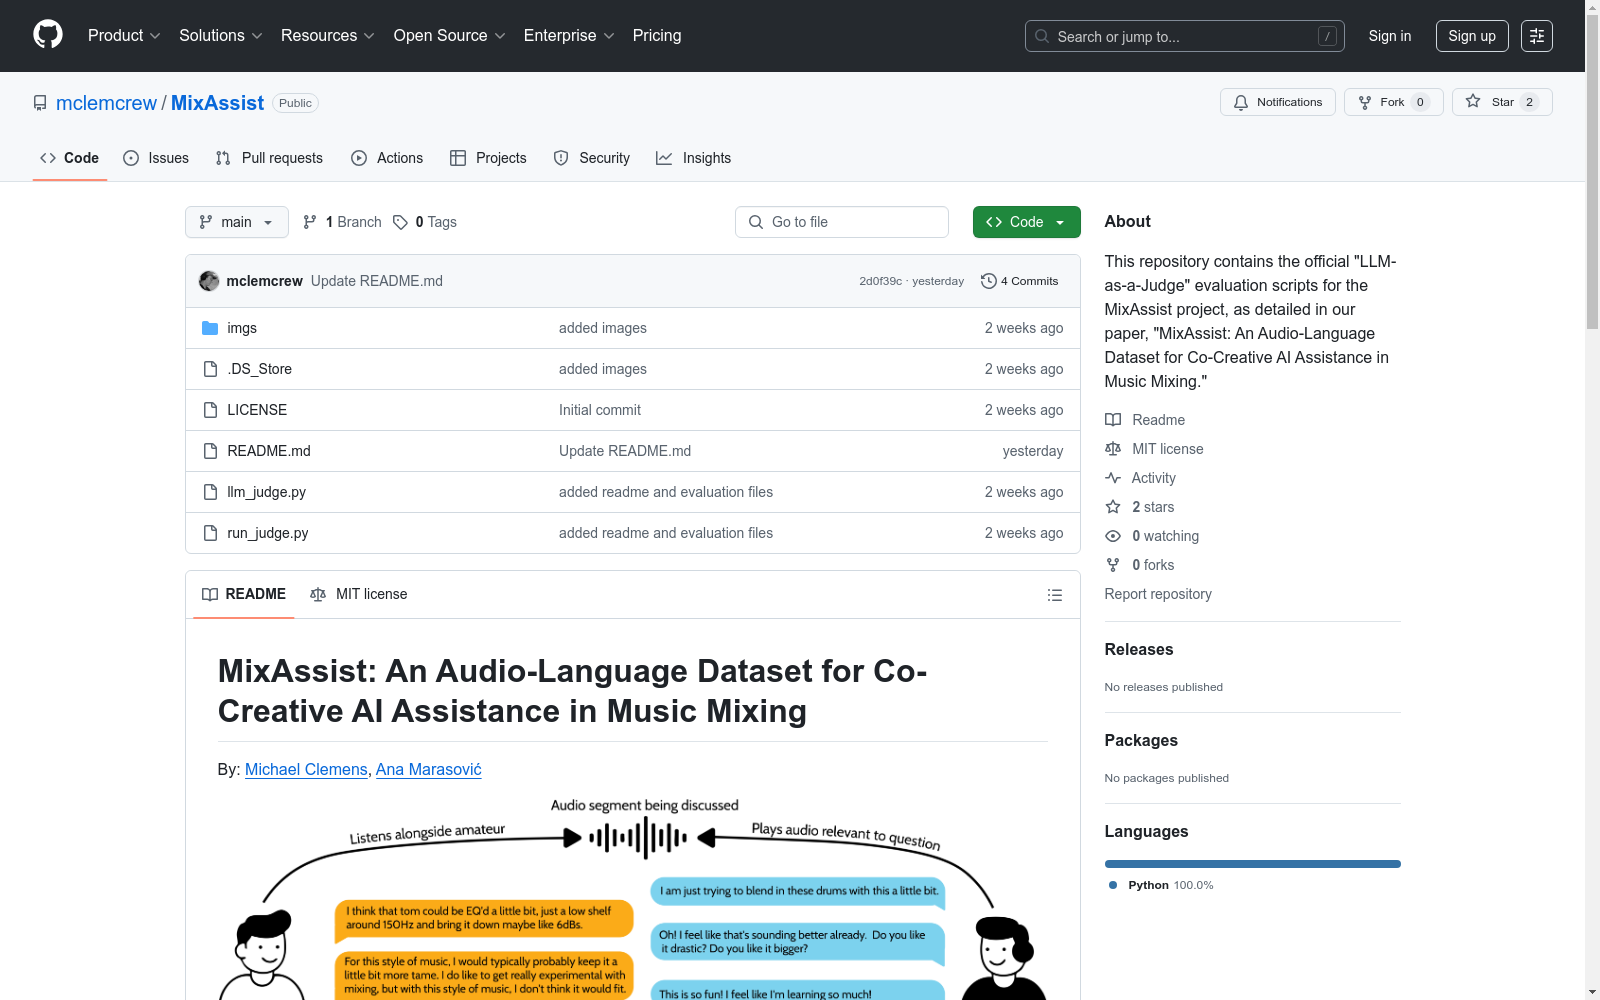Switch to the Projects tab

pos(488,158)
